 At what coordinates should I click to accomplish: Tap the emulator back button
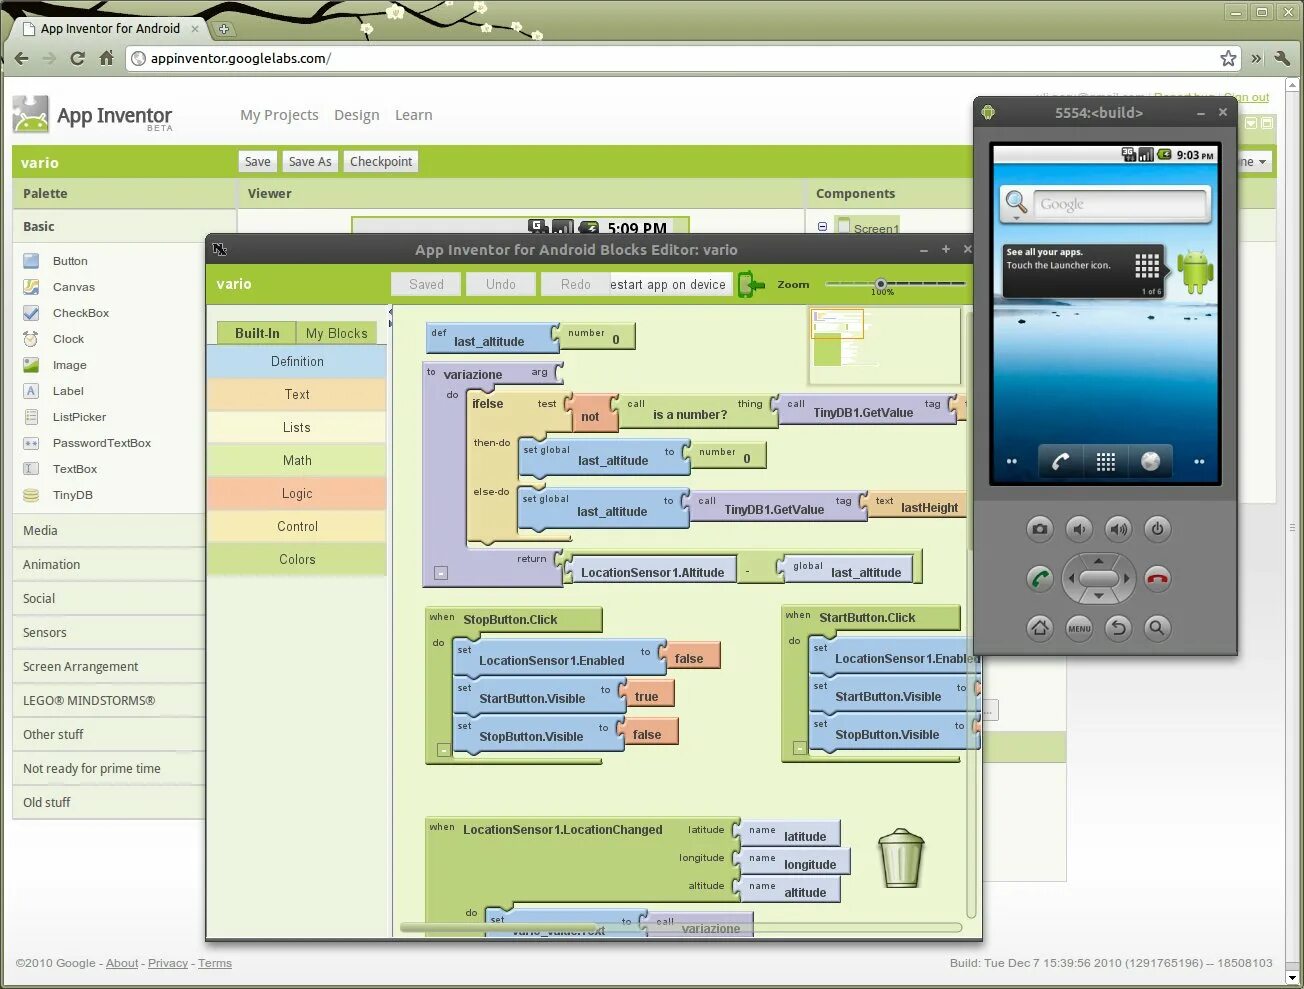1118,628
